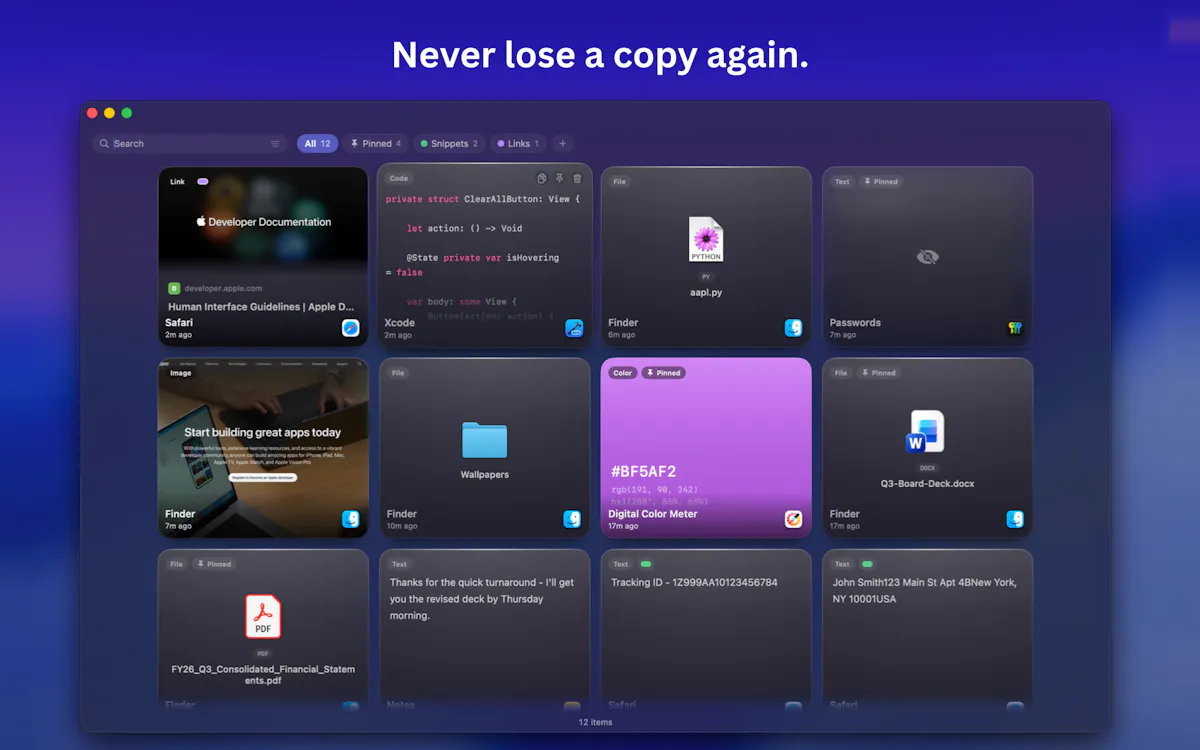The image size is (1200, 750).
Task: Click the pin icon in the color card's Pinned badge
Action: (649, 373)
